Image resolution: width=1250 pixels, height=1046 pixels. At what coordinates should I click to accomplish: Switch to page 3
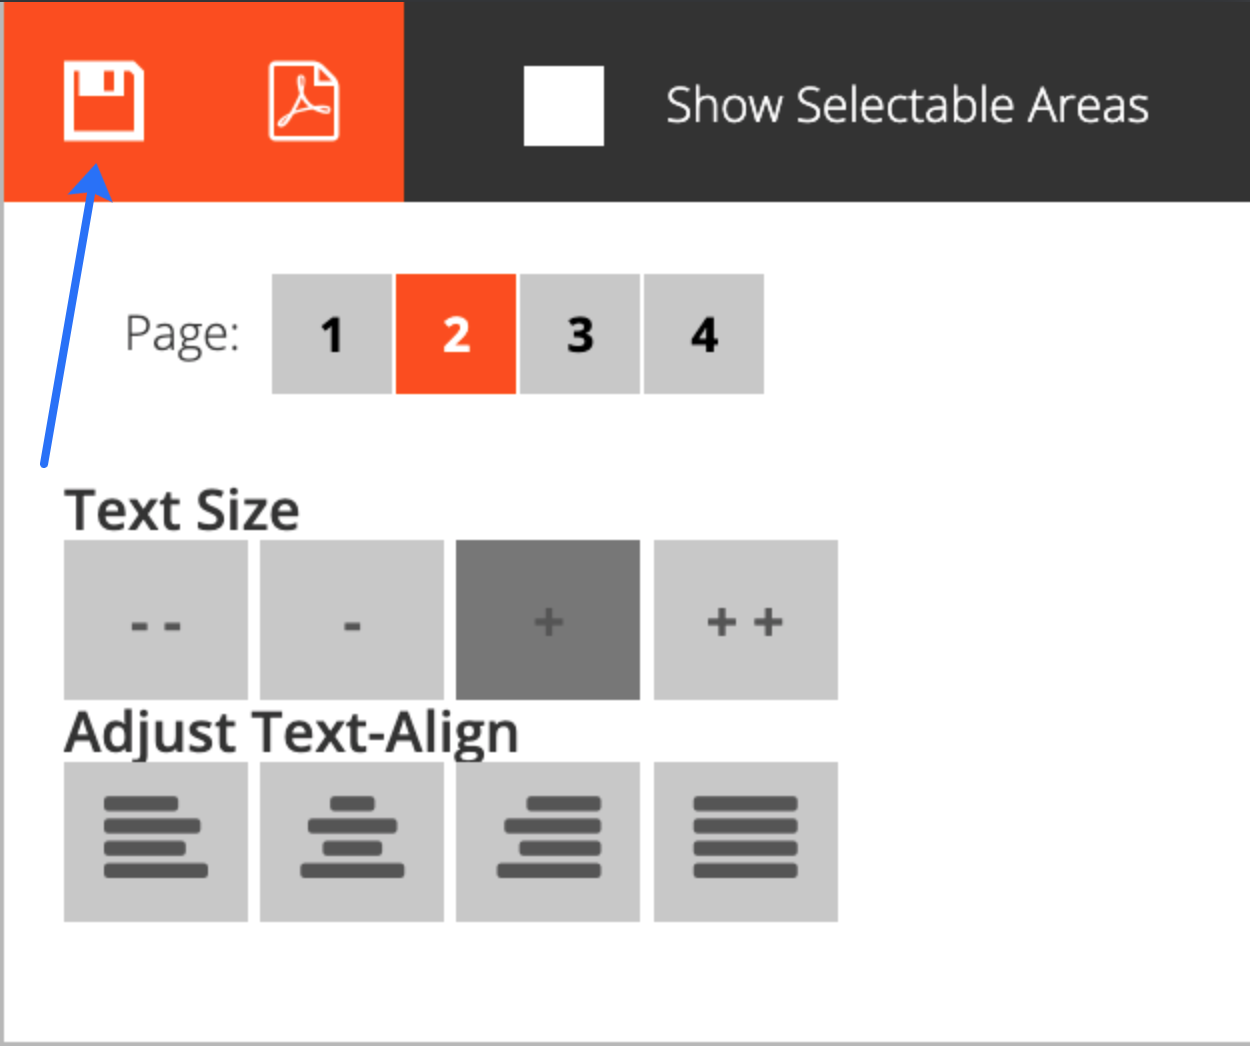(580, 334)
